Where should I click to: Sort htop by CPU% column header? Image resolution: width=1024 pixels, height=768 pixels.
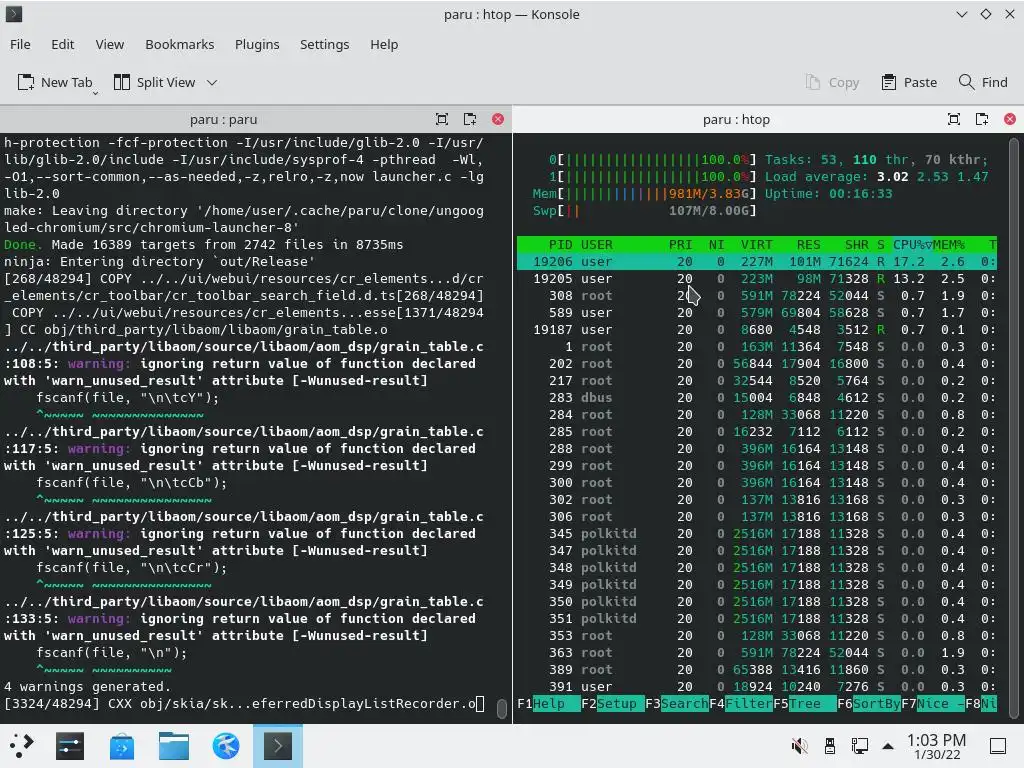[912, 244]
